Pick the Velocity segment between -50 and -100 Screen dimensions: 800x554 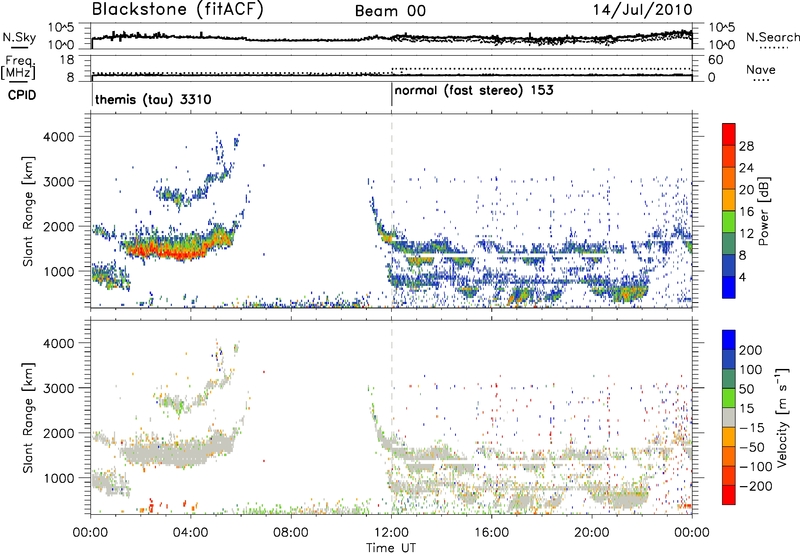729,457
